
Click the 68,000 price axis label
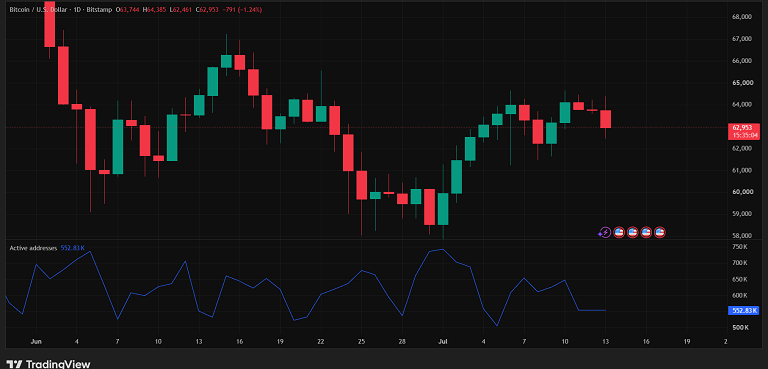tap(742, 17)
